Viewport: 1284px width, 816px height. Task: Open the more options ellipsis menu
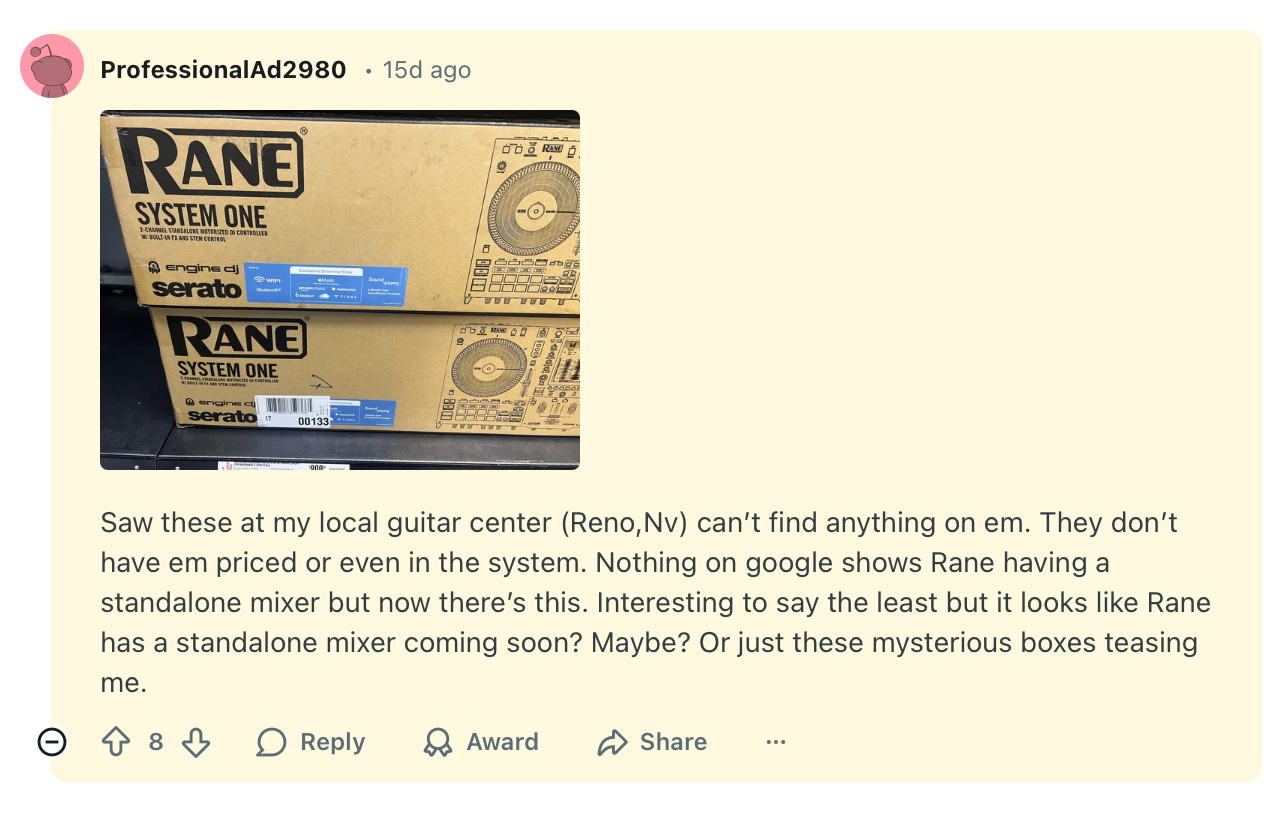coord(776,742)
